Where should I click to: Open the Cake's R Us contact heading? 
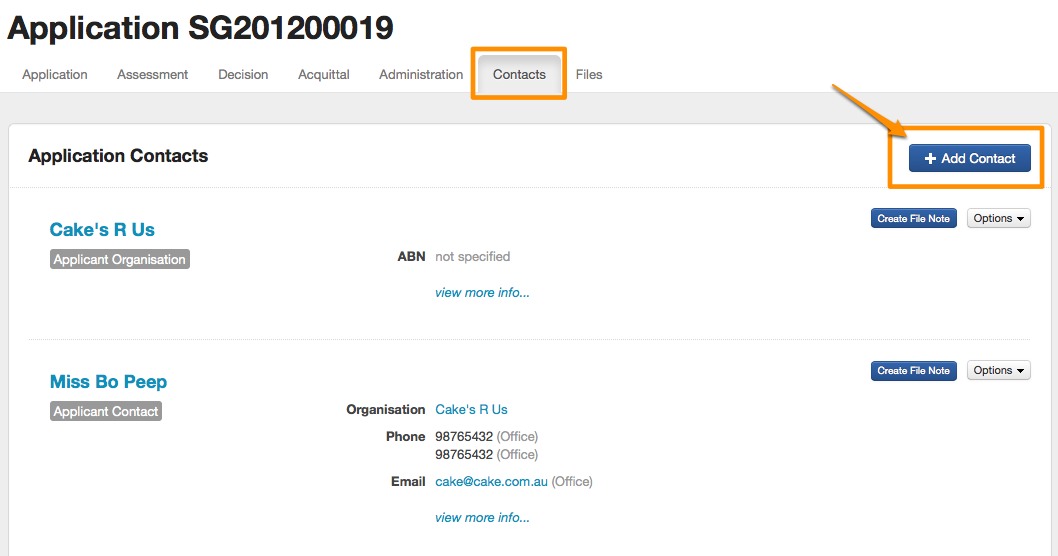click(102, 230)
